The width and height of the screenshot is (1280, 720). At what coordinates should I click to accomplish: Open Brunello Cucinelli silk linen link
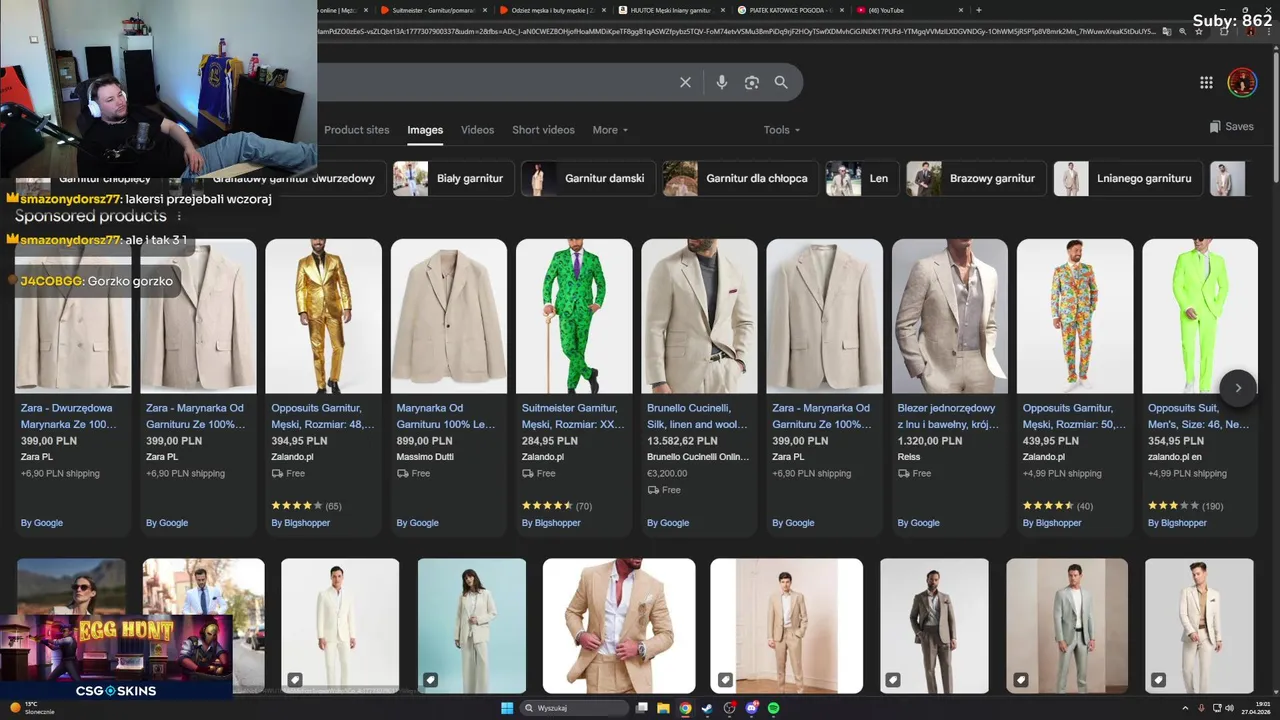click(x=697, y=416)
